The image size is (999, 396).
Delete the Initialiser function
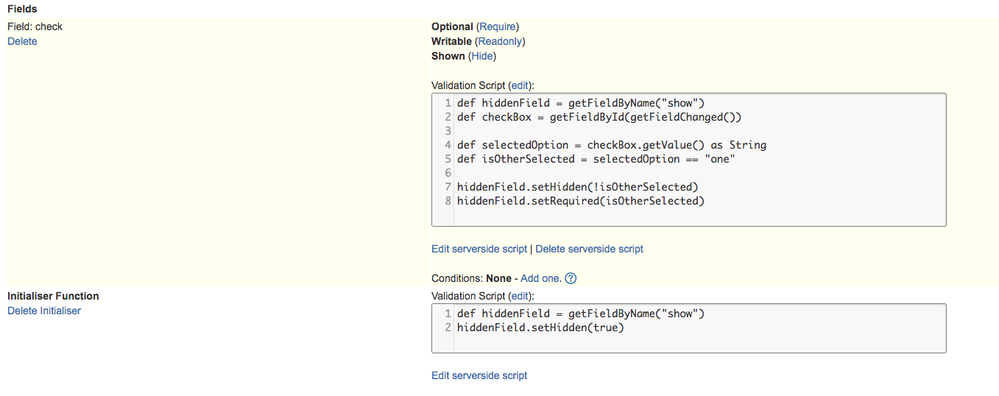coord(44,311)
